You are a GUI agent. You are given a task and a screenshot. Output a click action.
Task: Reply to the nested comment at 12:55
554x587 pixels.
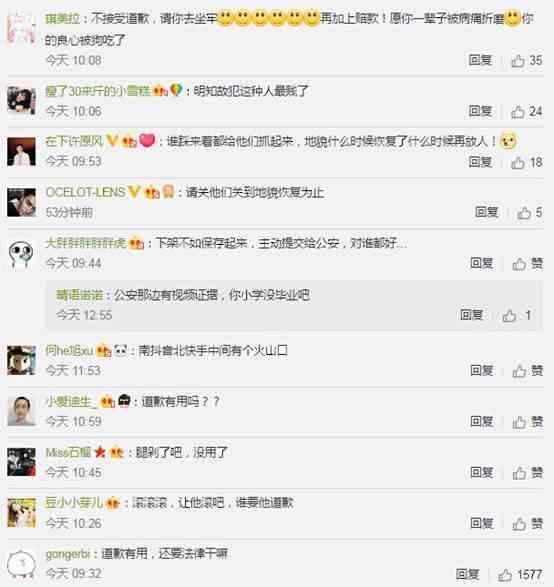pos(472,315)
